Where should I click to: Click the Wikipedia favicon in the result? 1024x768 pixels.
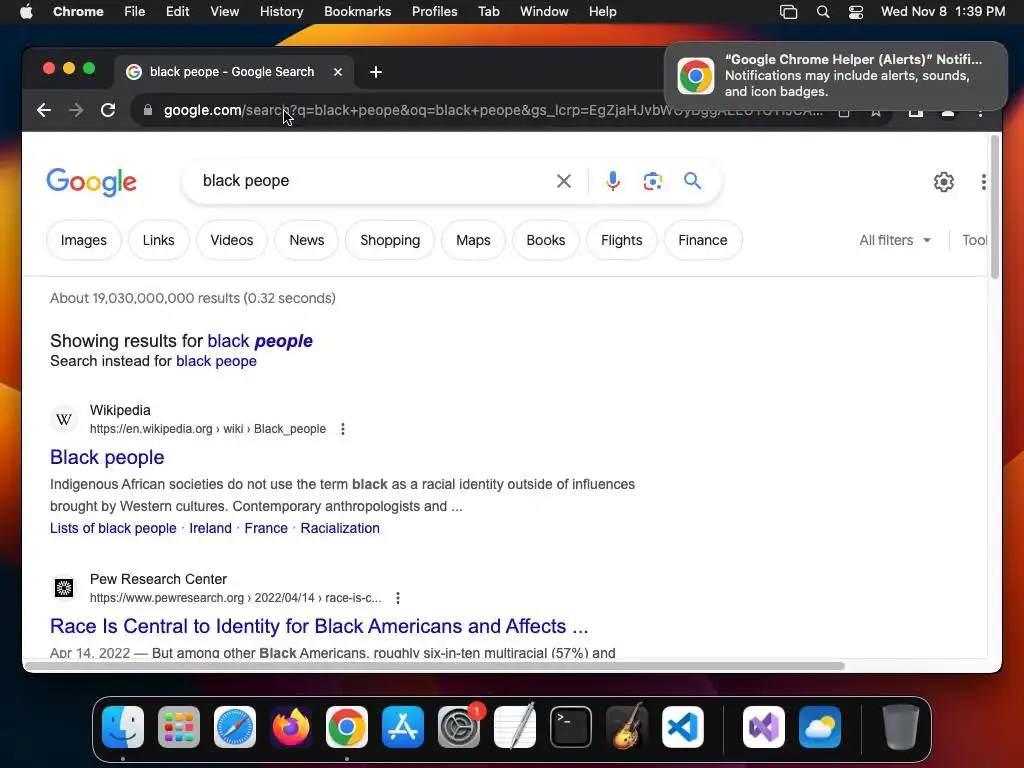(64, 419)
